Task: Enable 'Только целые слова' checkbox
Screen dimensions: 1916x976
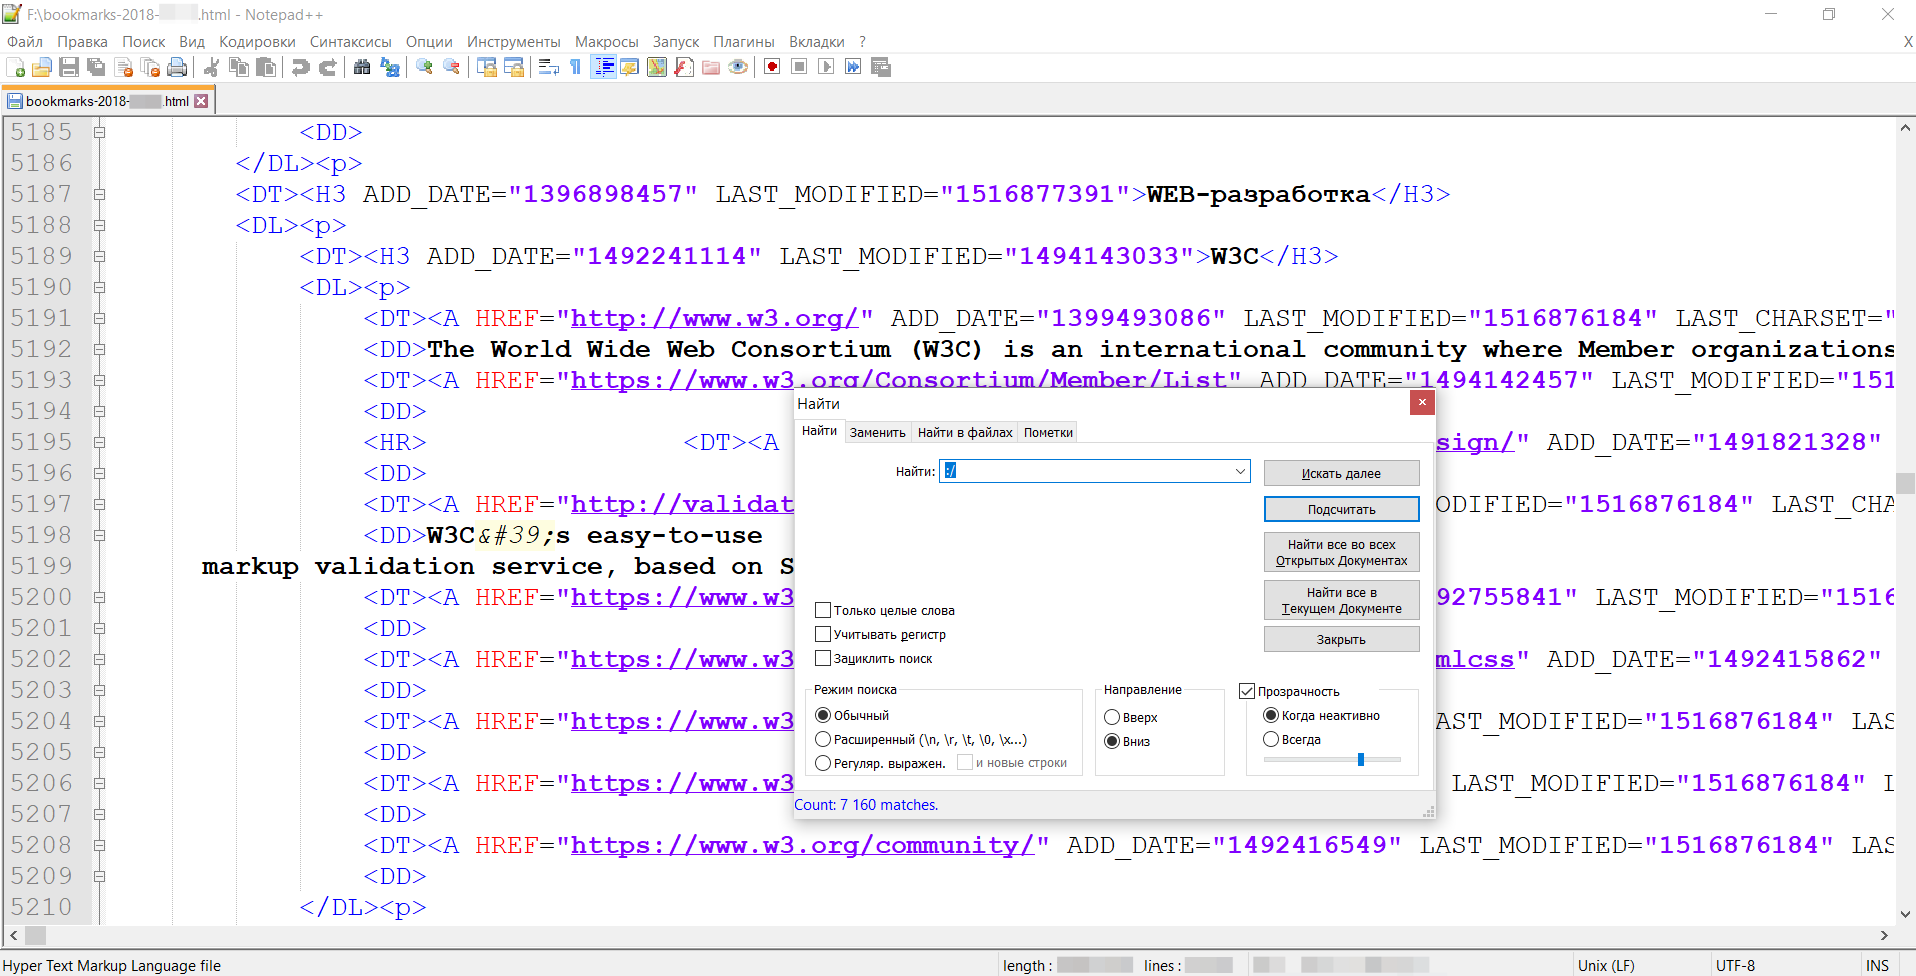Action: (823, 610)
